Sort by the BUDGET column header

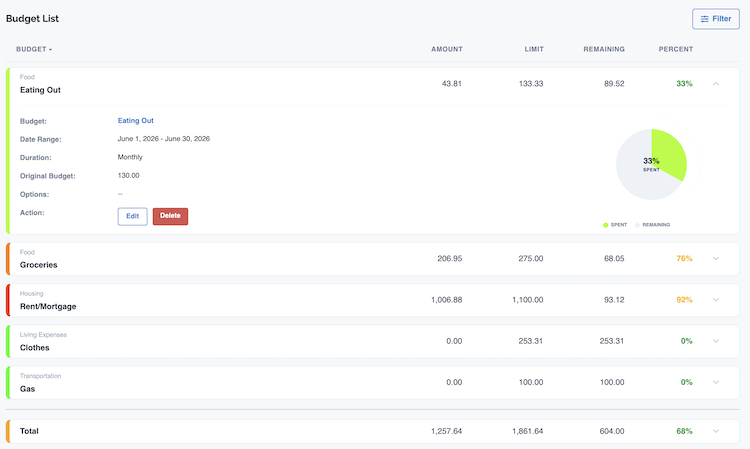33,49
